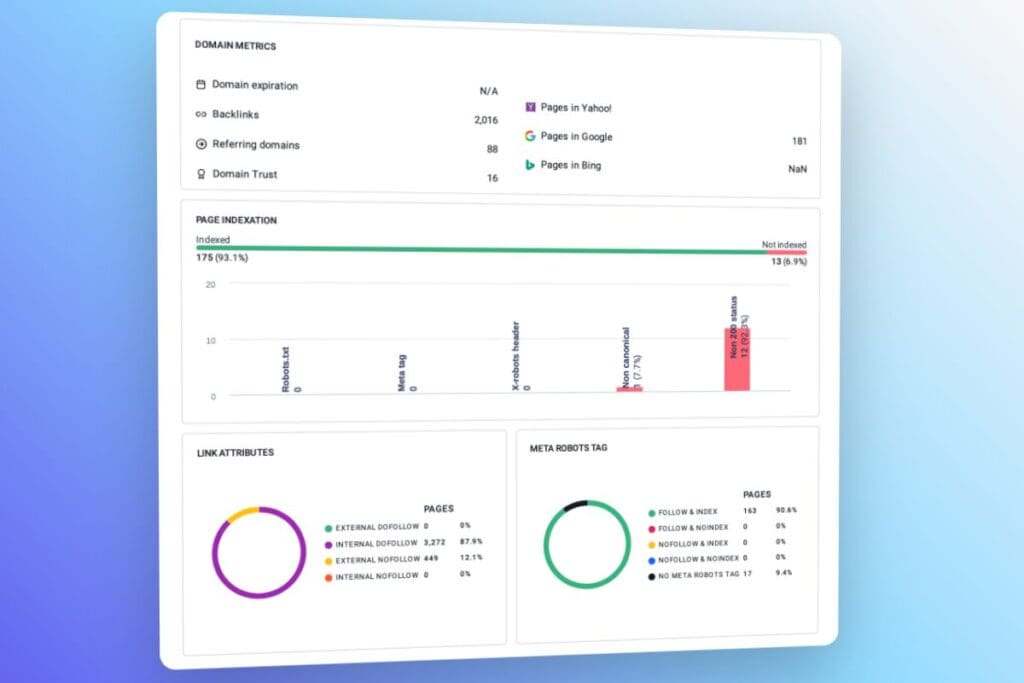This screenshot has height=683, width=1024.
Task: Select the Google logo icon
Action: [x=530, y=136]
